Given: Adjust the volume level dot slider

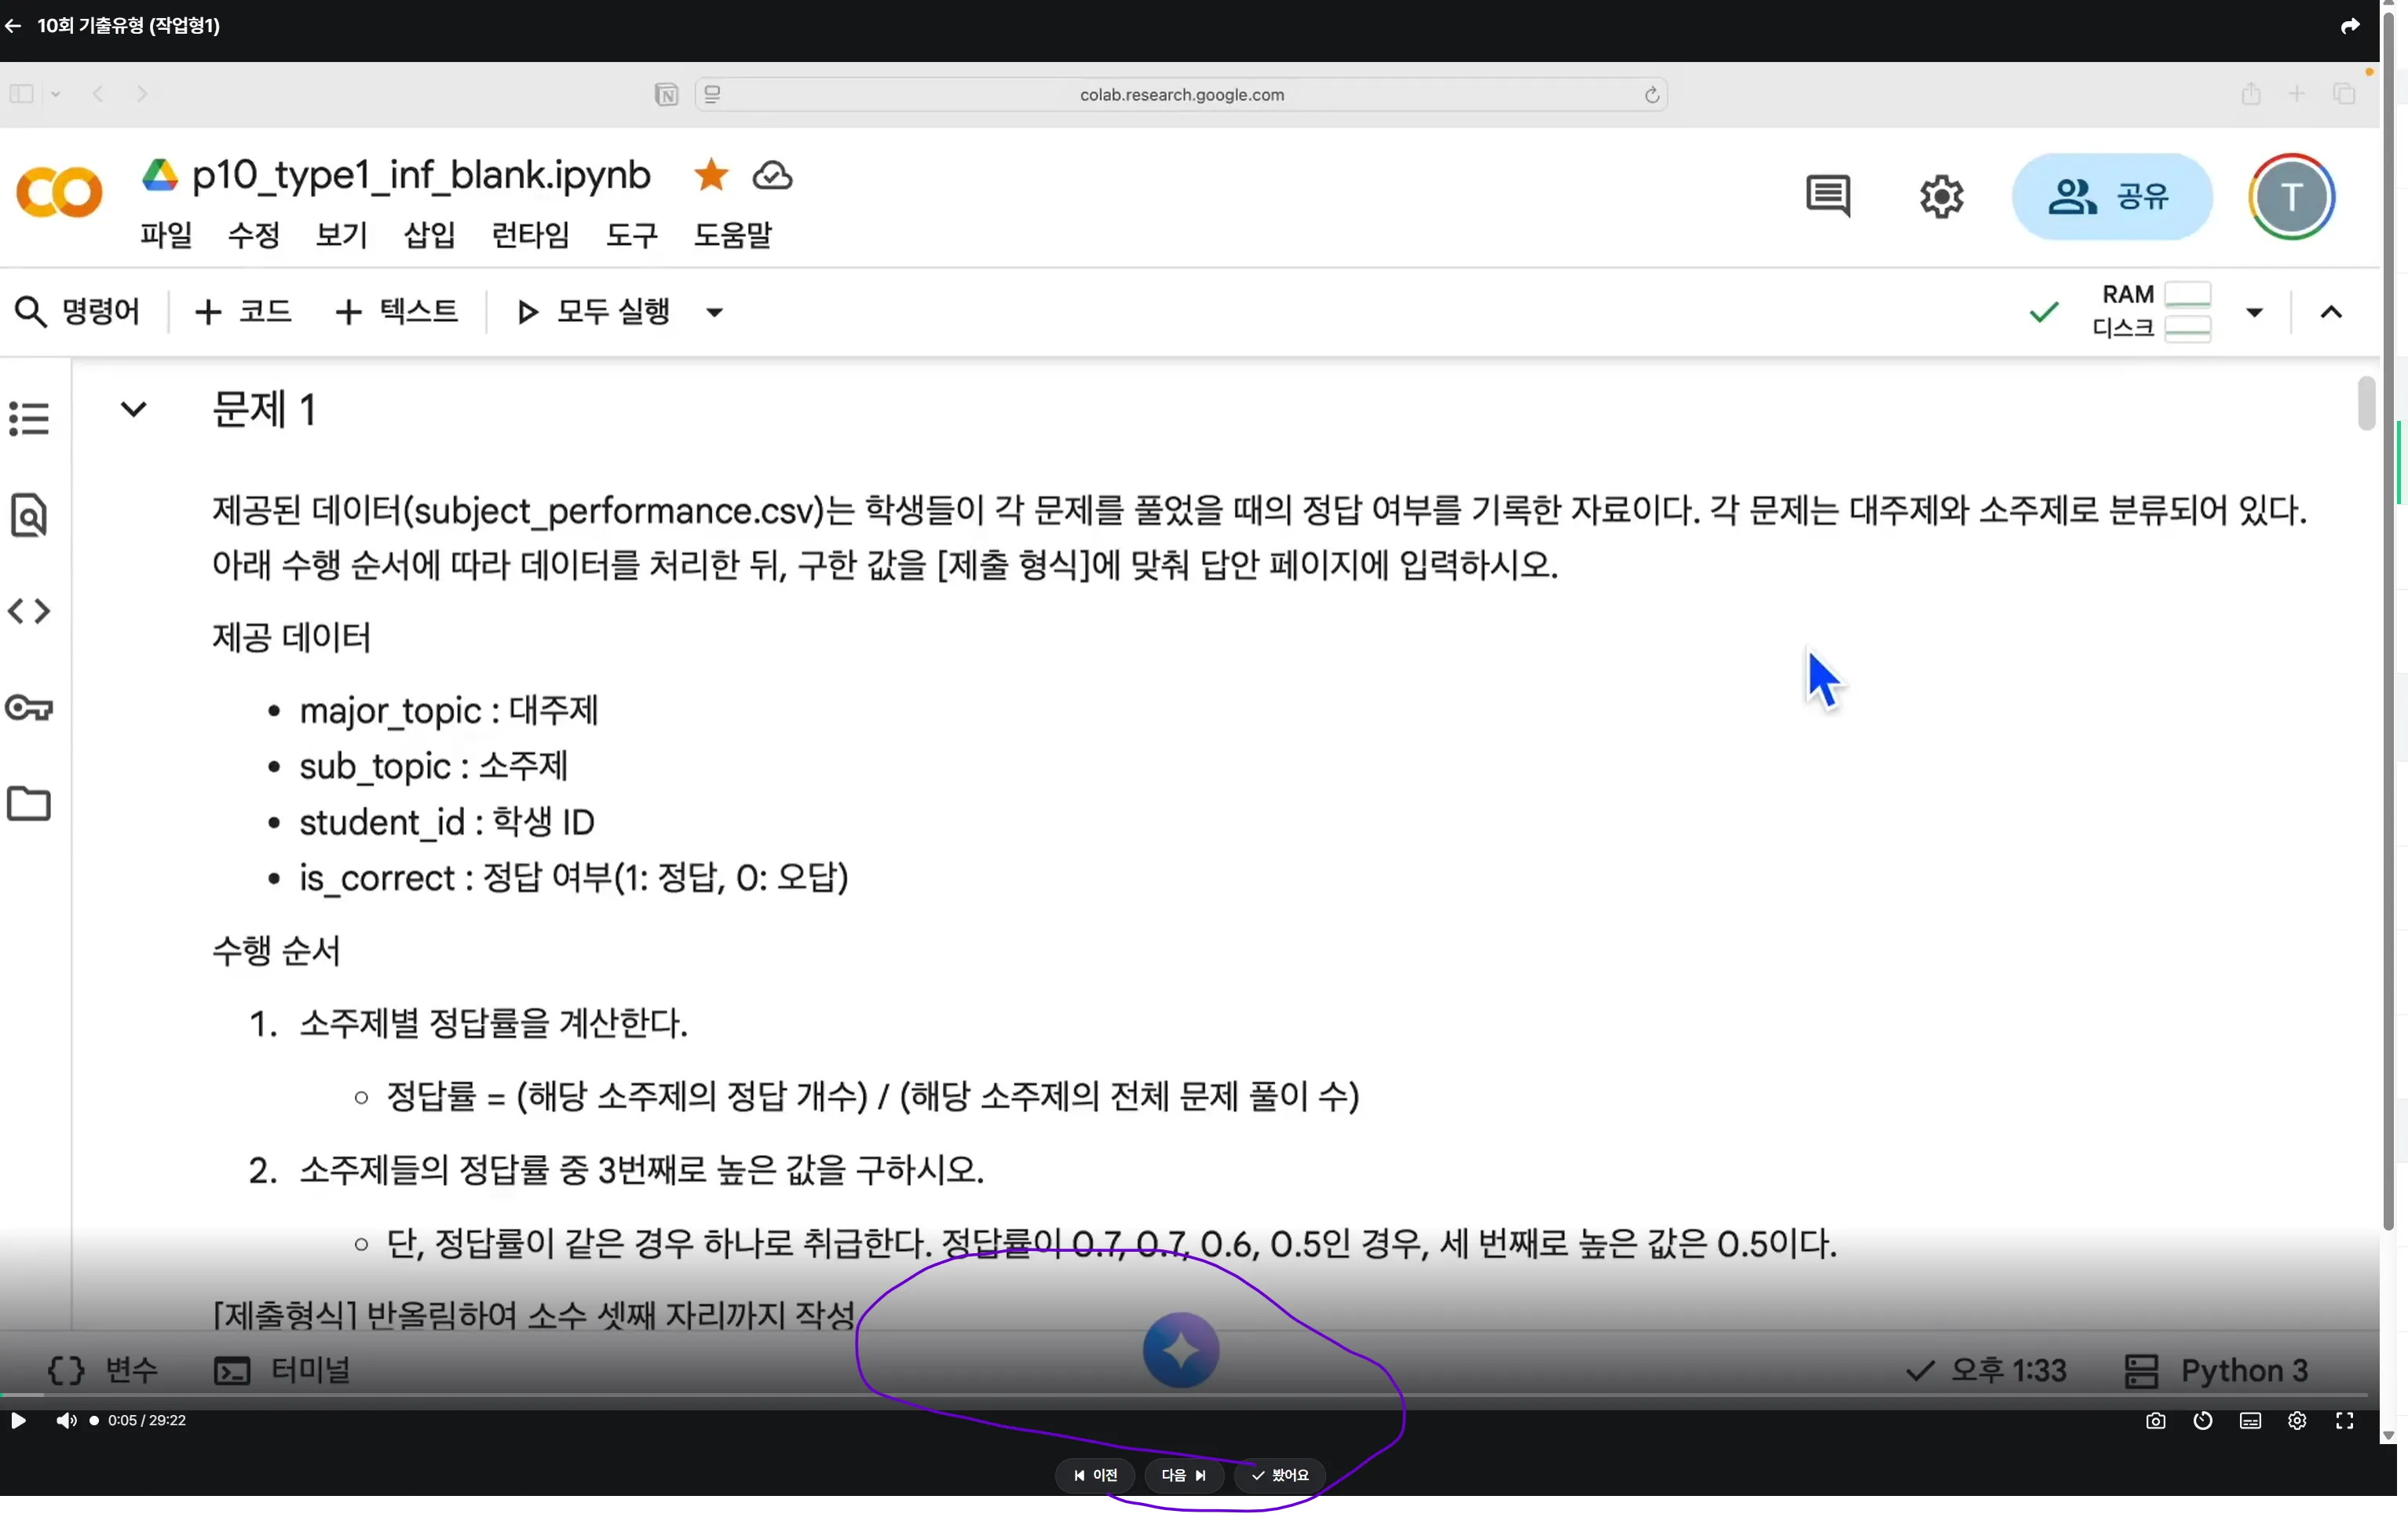Looking at the screenshot, I should click(x=94, y=1420).
